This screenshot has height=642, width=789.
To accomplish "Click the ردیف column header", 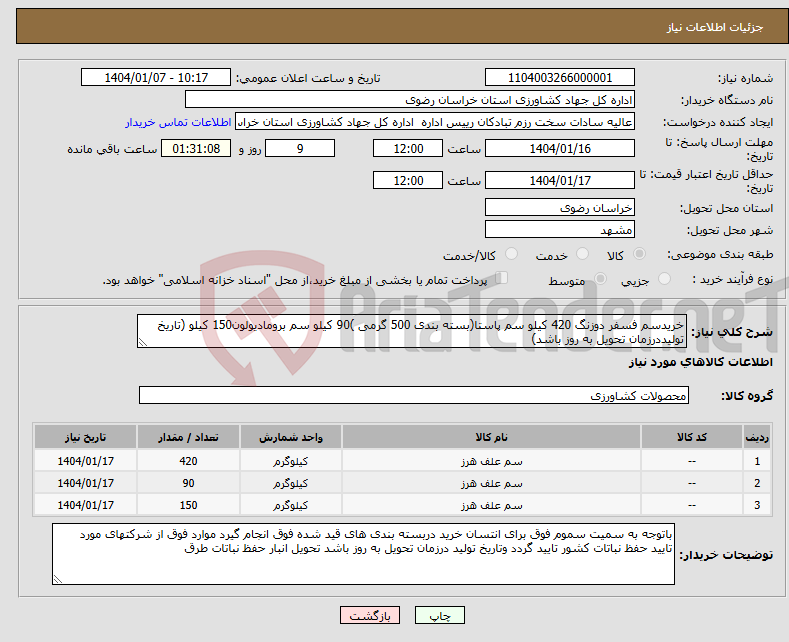I will tap(757, 437).
